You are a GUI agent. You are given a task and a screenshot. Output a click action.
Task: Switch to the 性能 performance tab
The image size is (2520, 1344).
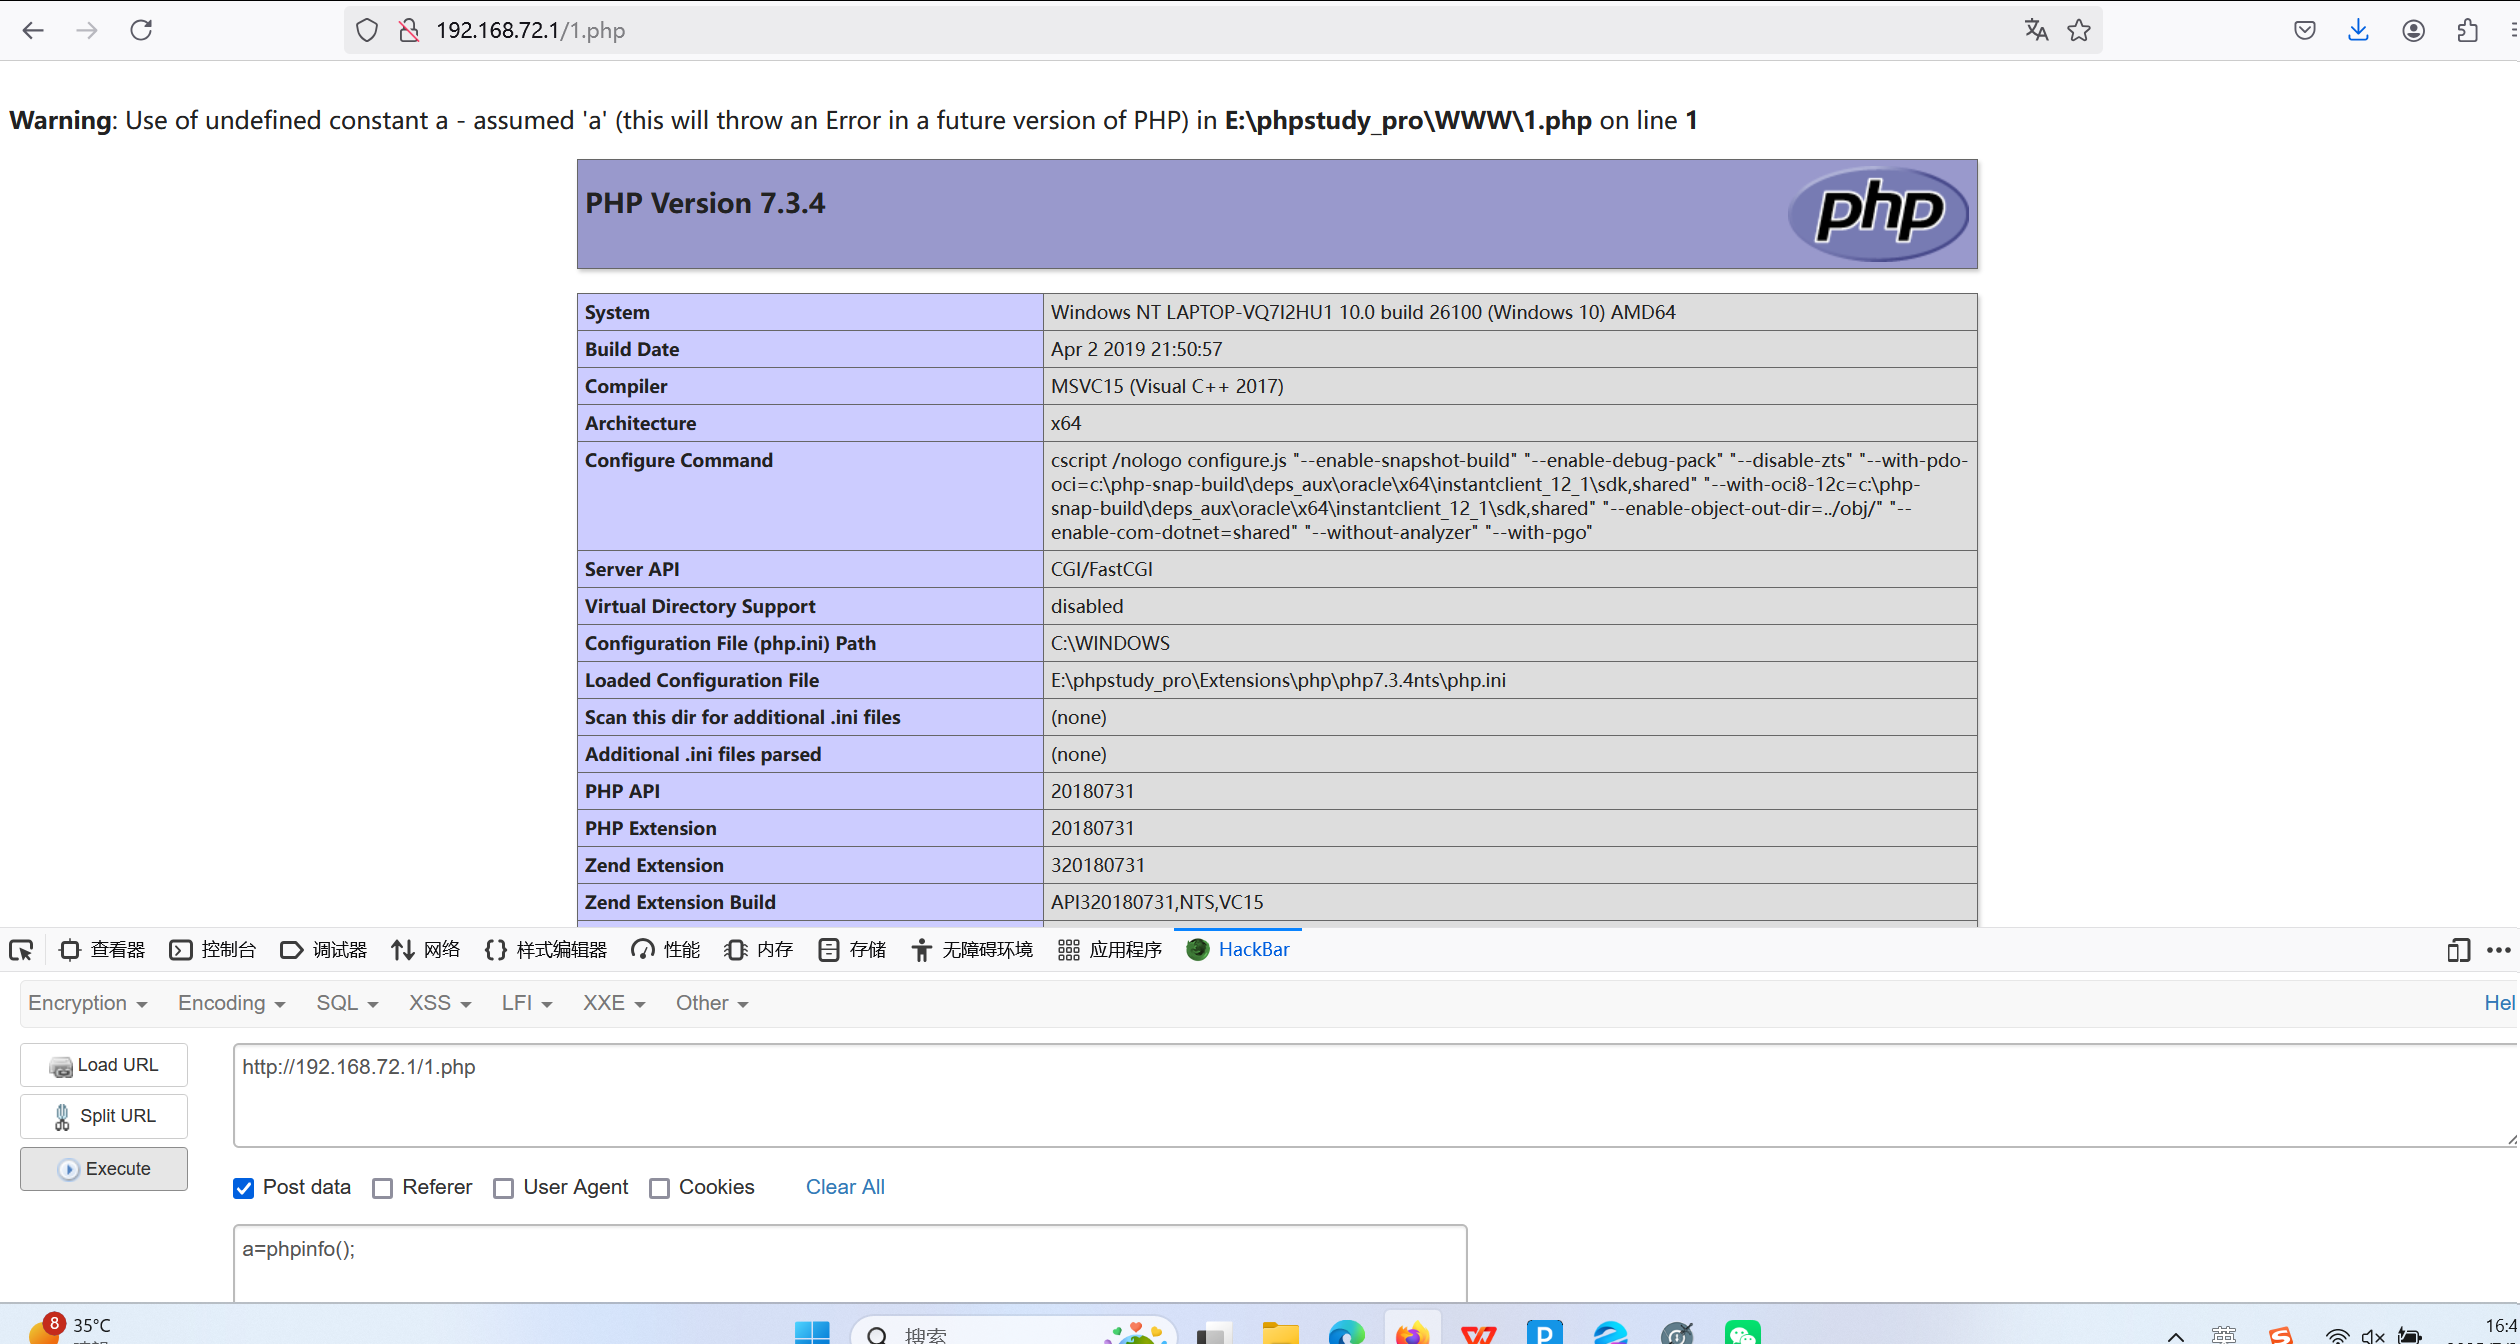point(665,950)
